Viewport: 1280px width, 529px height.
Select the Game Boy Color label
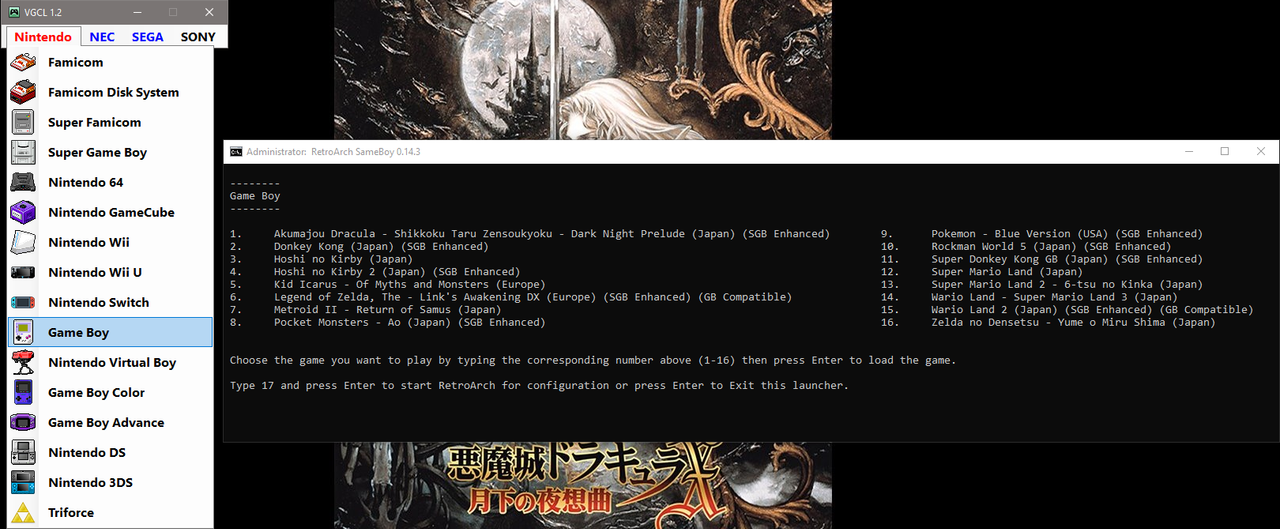click(97, 392)
